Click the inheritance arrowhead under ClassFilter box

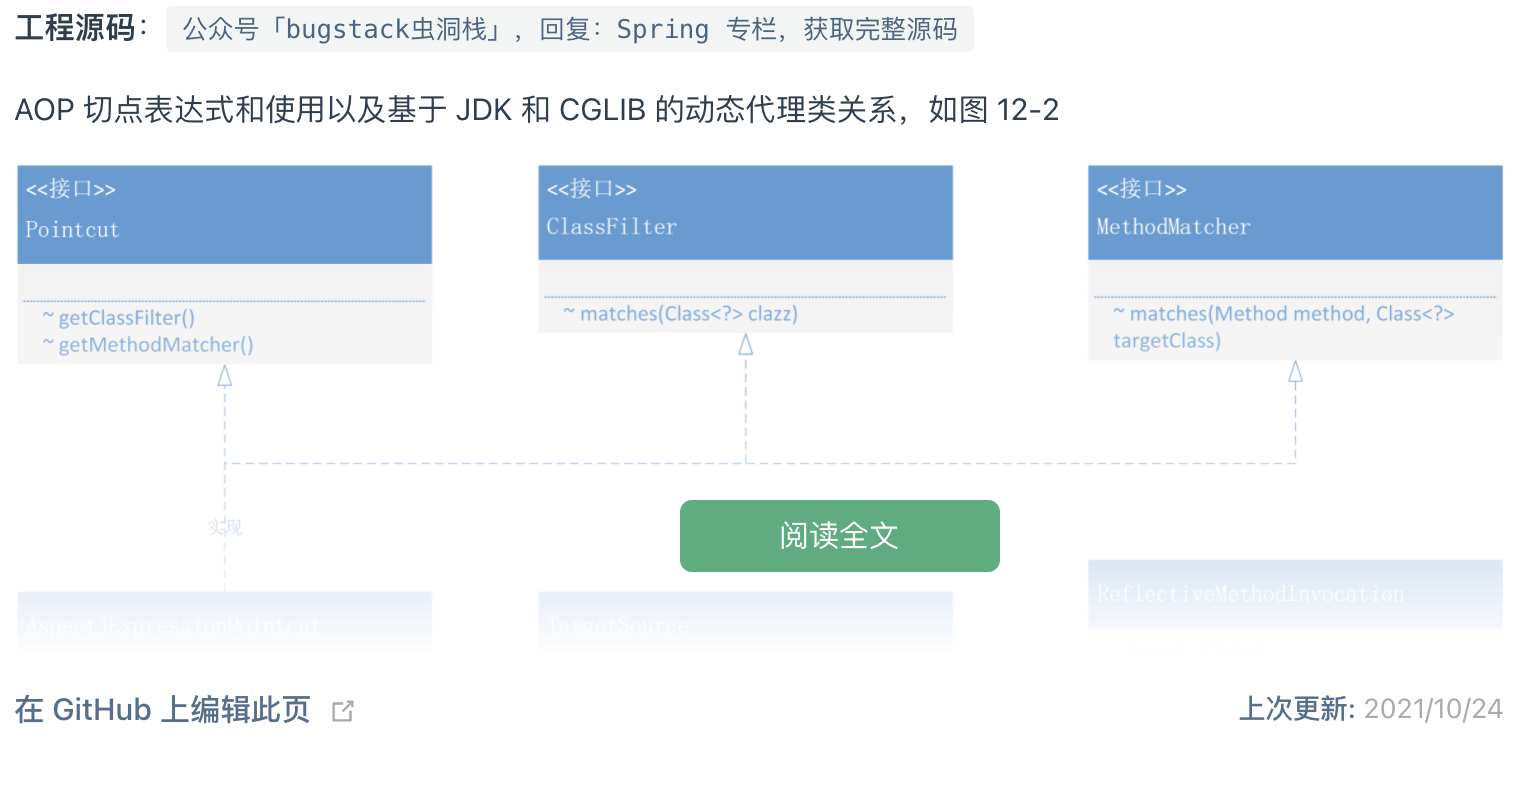(746, 345)
